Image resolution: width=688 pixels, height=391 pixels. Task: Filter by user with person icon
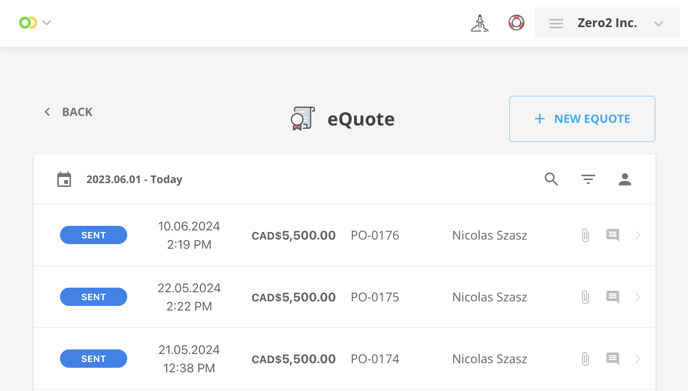tap(625, 179)
